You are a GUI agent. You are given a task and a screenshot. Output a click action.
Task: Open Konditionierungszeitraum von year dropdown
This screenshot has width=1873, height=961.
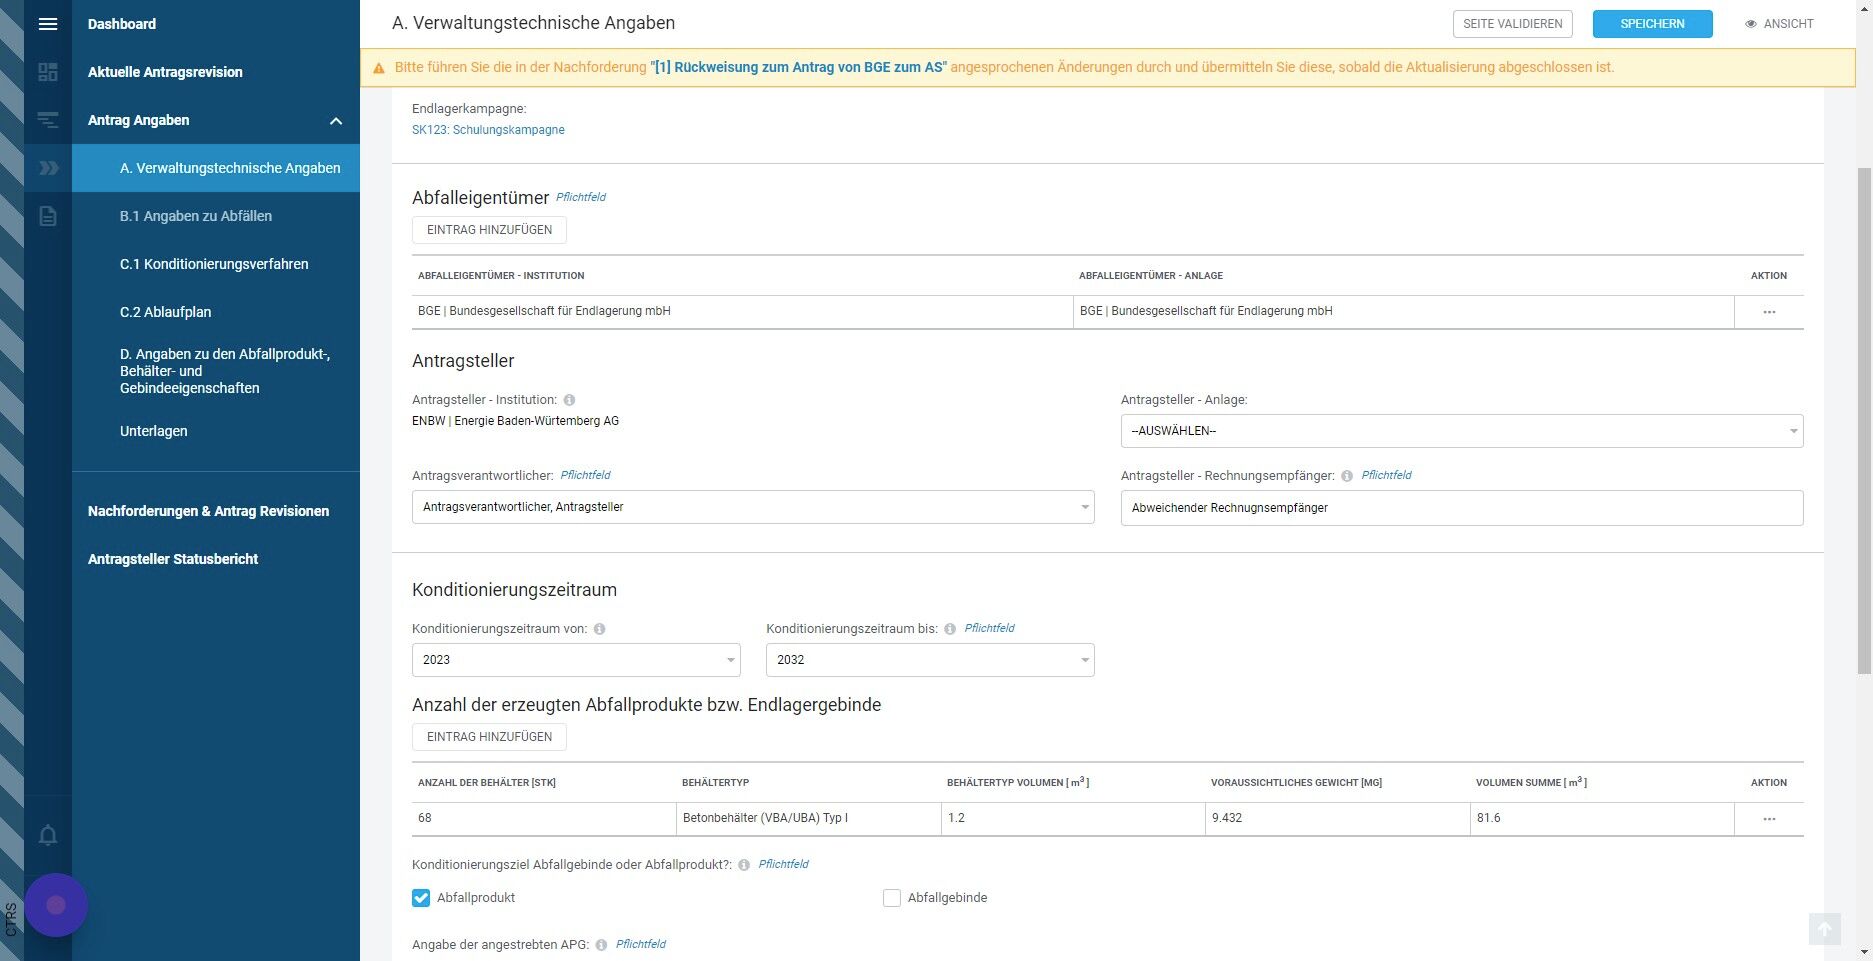click(x=576, y=660)
